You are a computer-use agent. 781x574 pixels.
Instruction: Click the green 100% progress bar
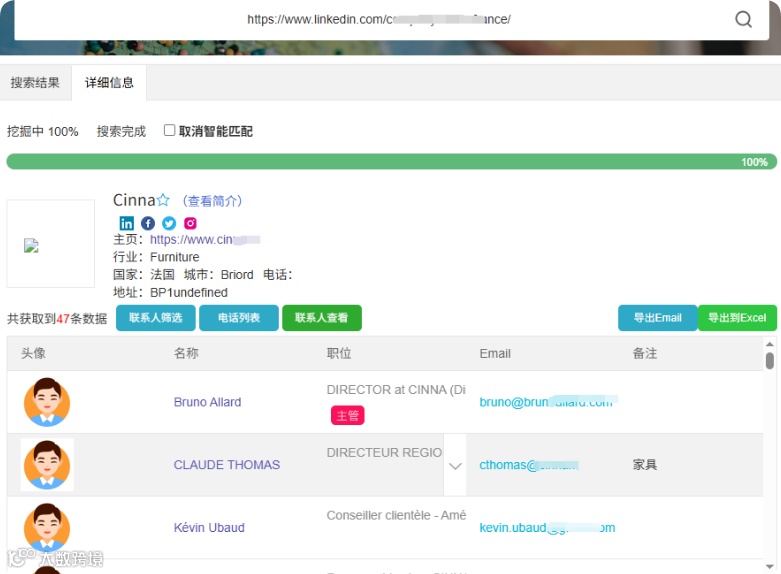(391, 161)
